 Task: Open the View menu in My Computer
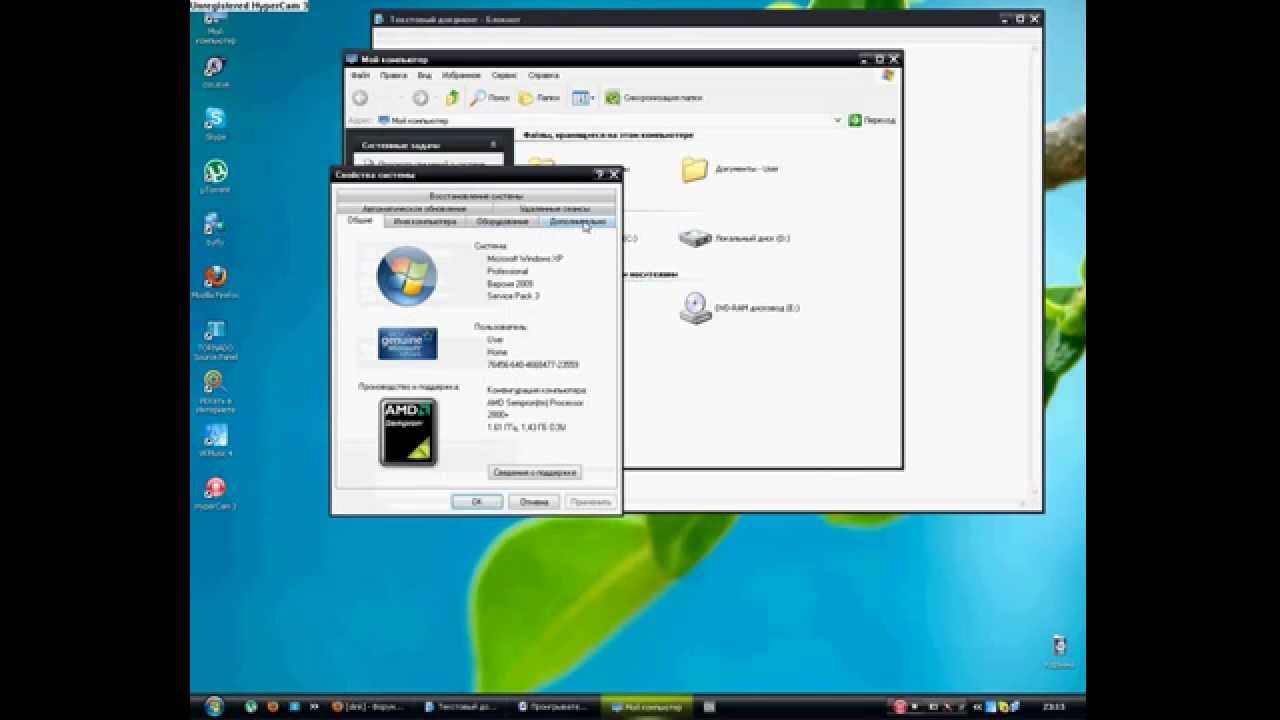424,75
